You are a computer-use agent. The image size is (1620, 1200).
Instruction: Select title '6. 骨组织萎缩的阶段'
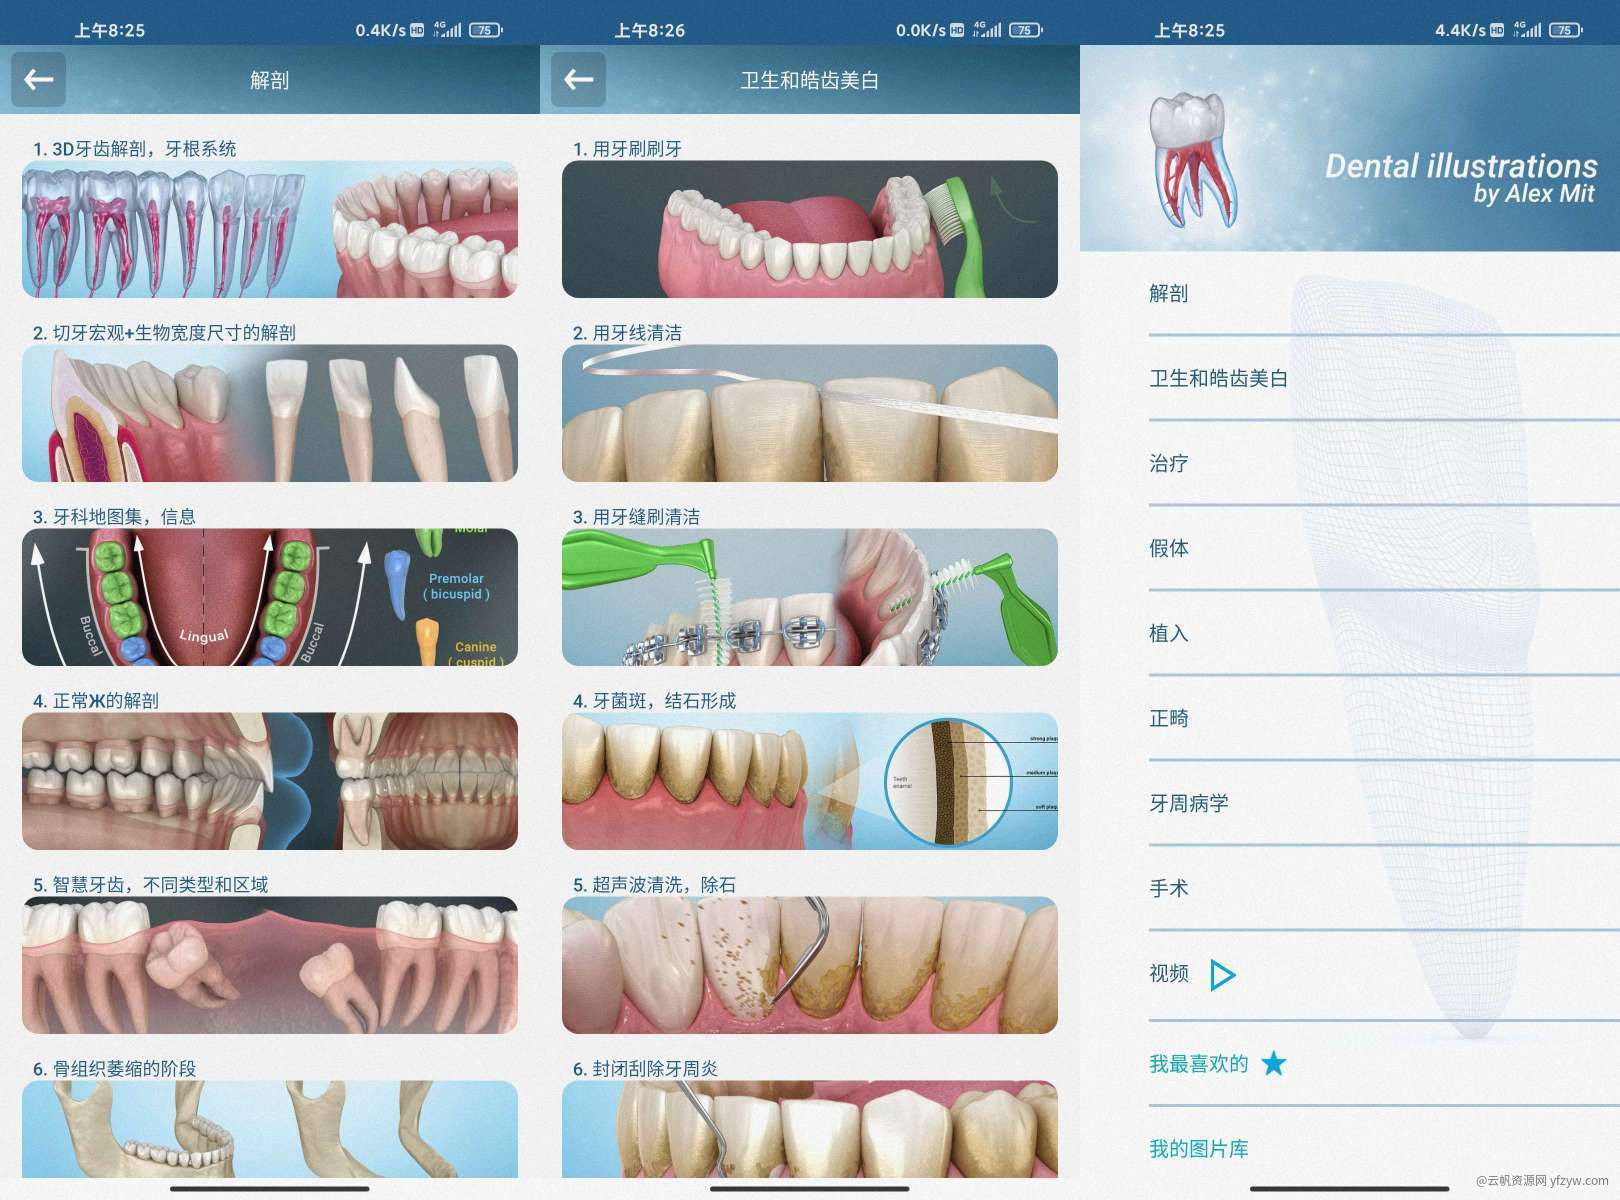pyautogui.click(x=114, y=1069)
